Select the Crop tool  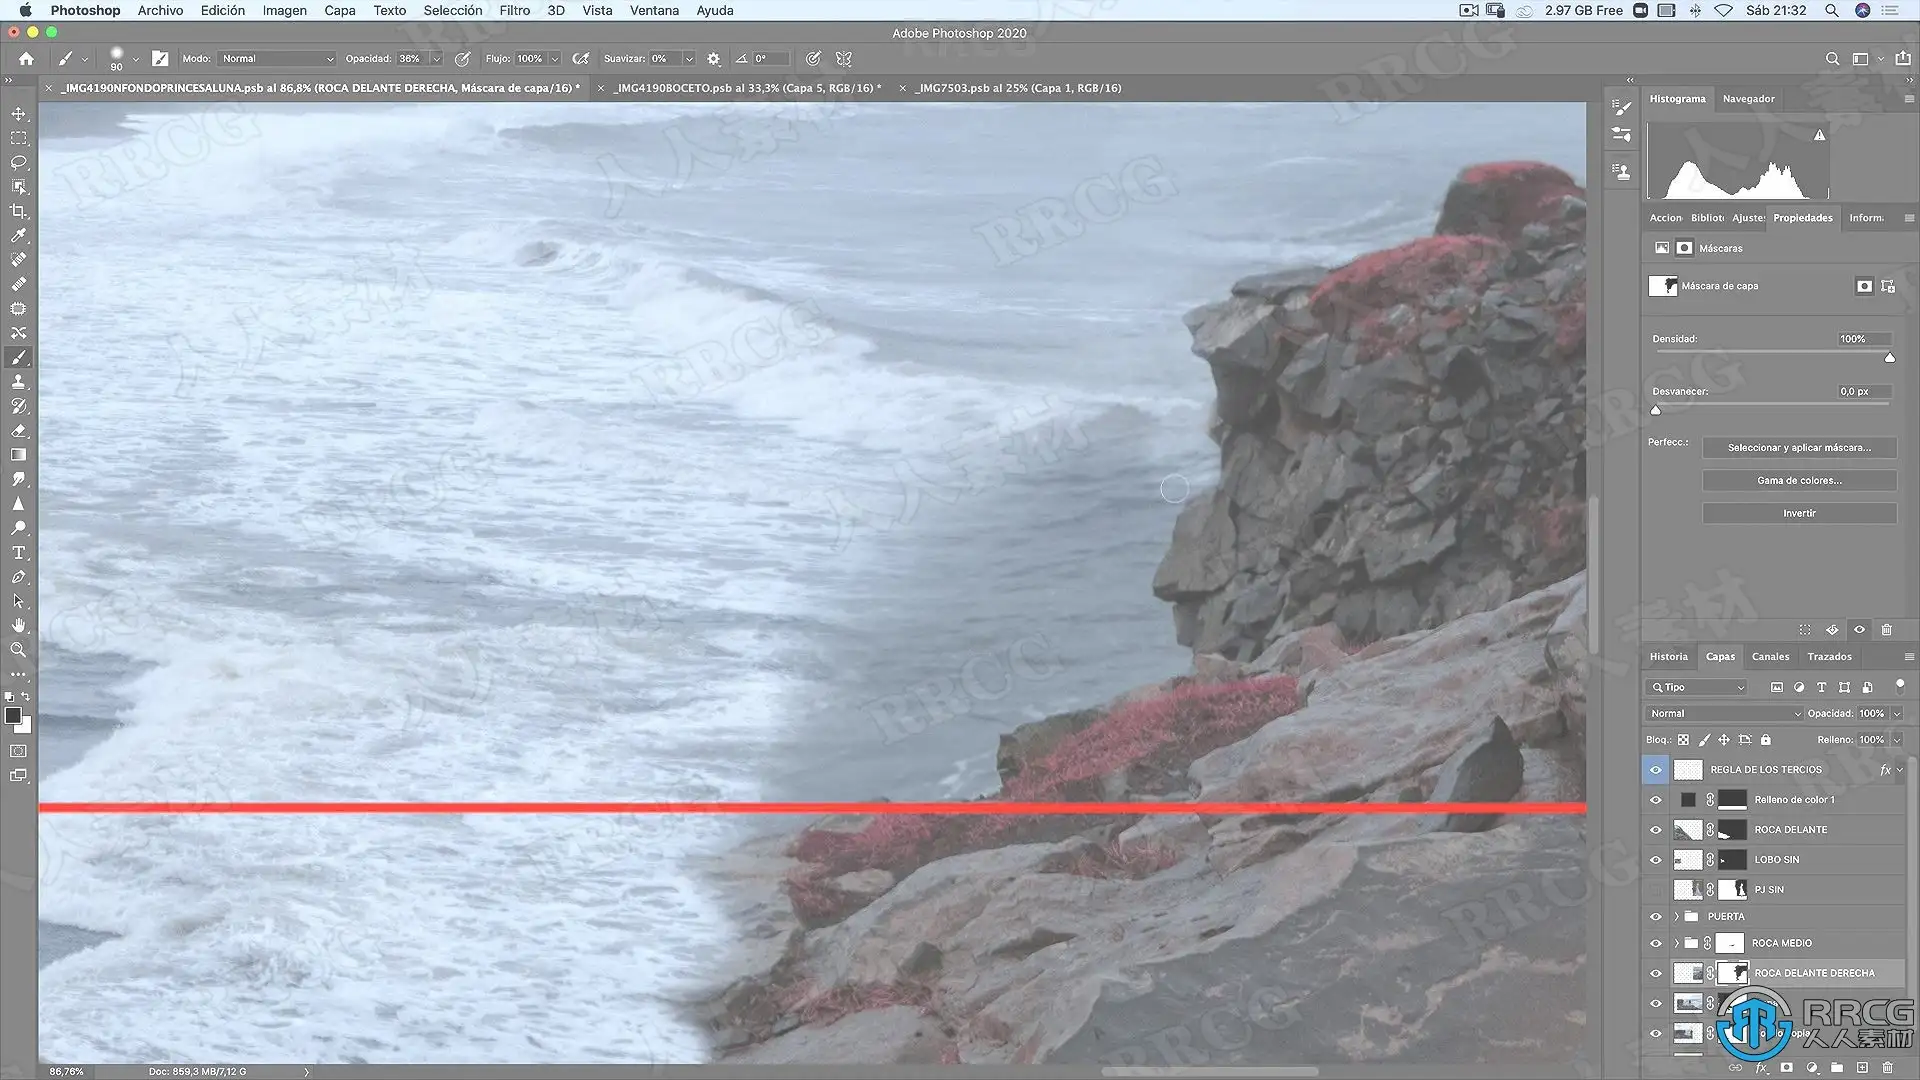tap(18, 211)
